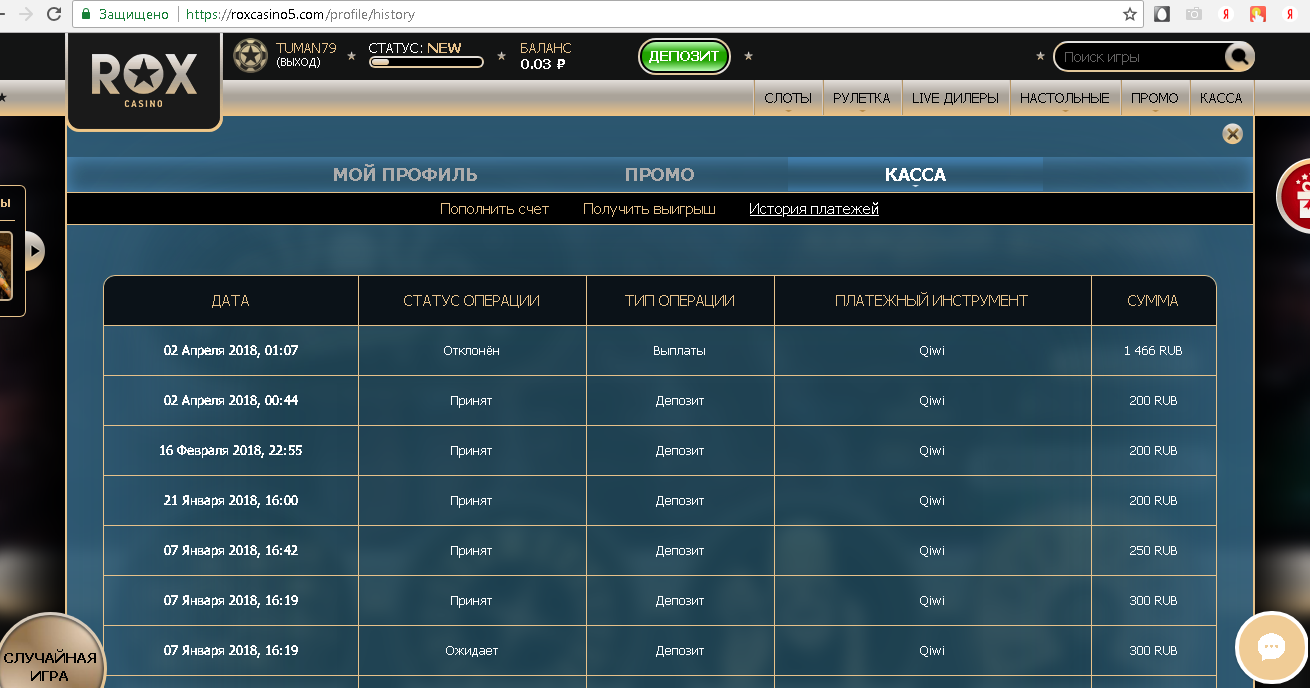Open the Yandex extension beside the camera icon

(1225, 15)
